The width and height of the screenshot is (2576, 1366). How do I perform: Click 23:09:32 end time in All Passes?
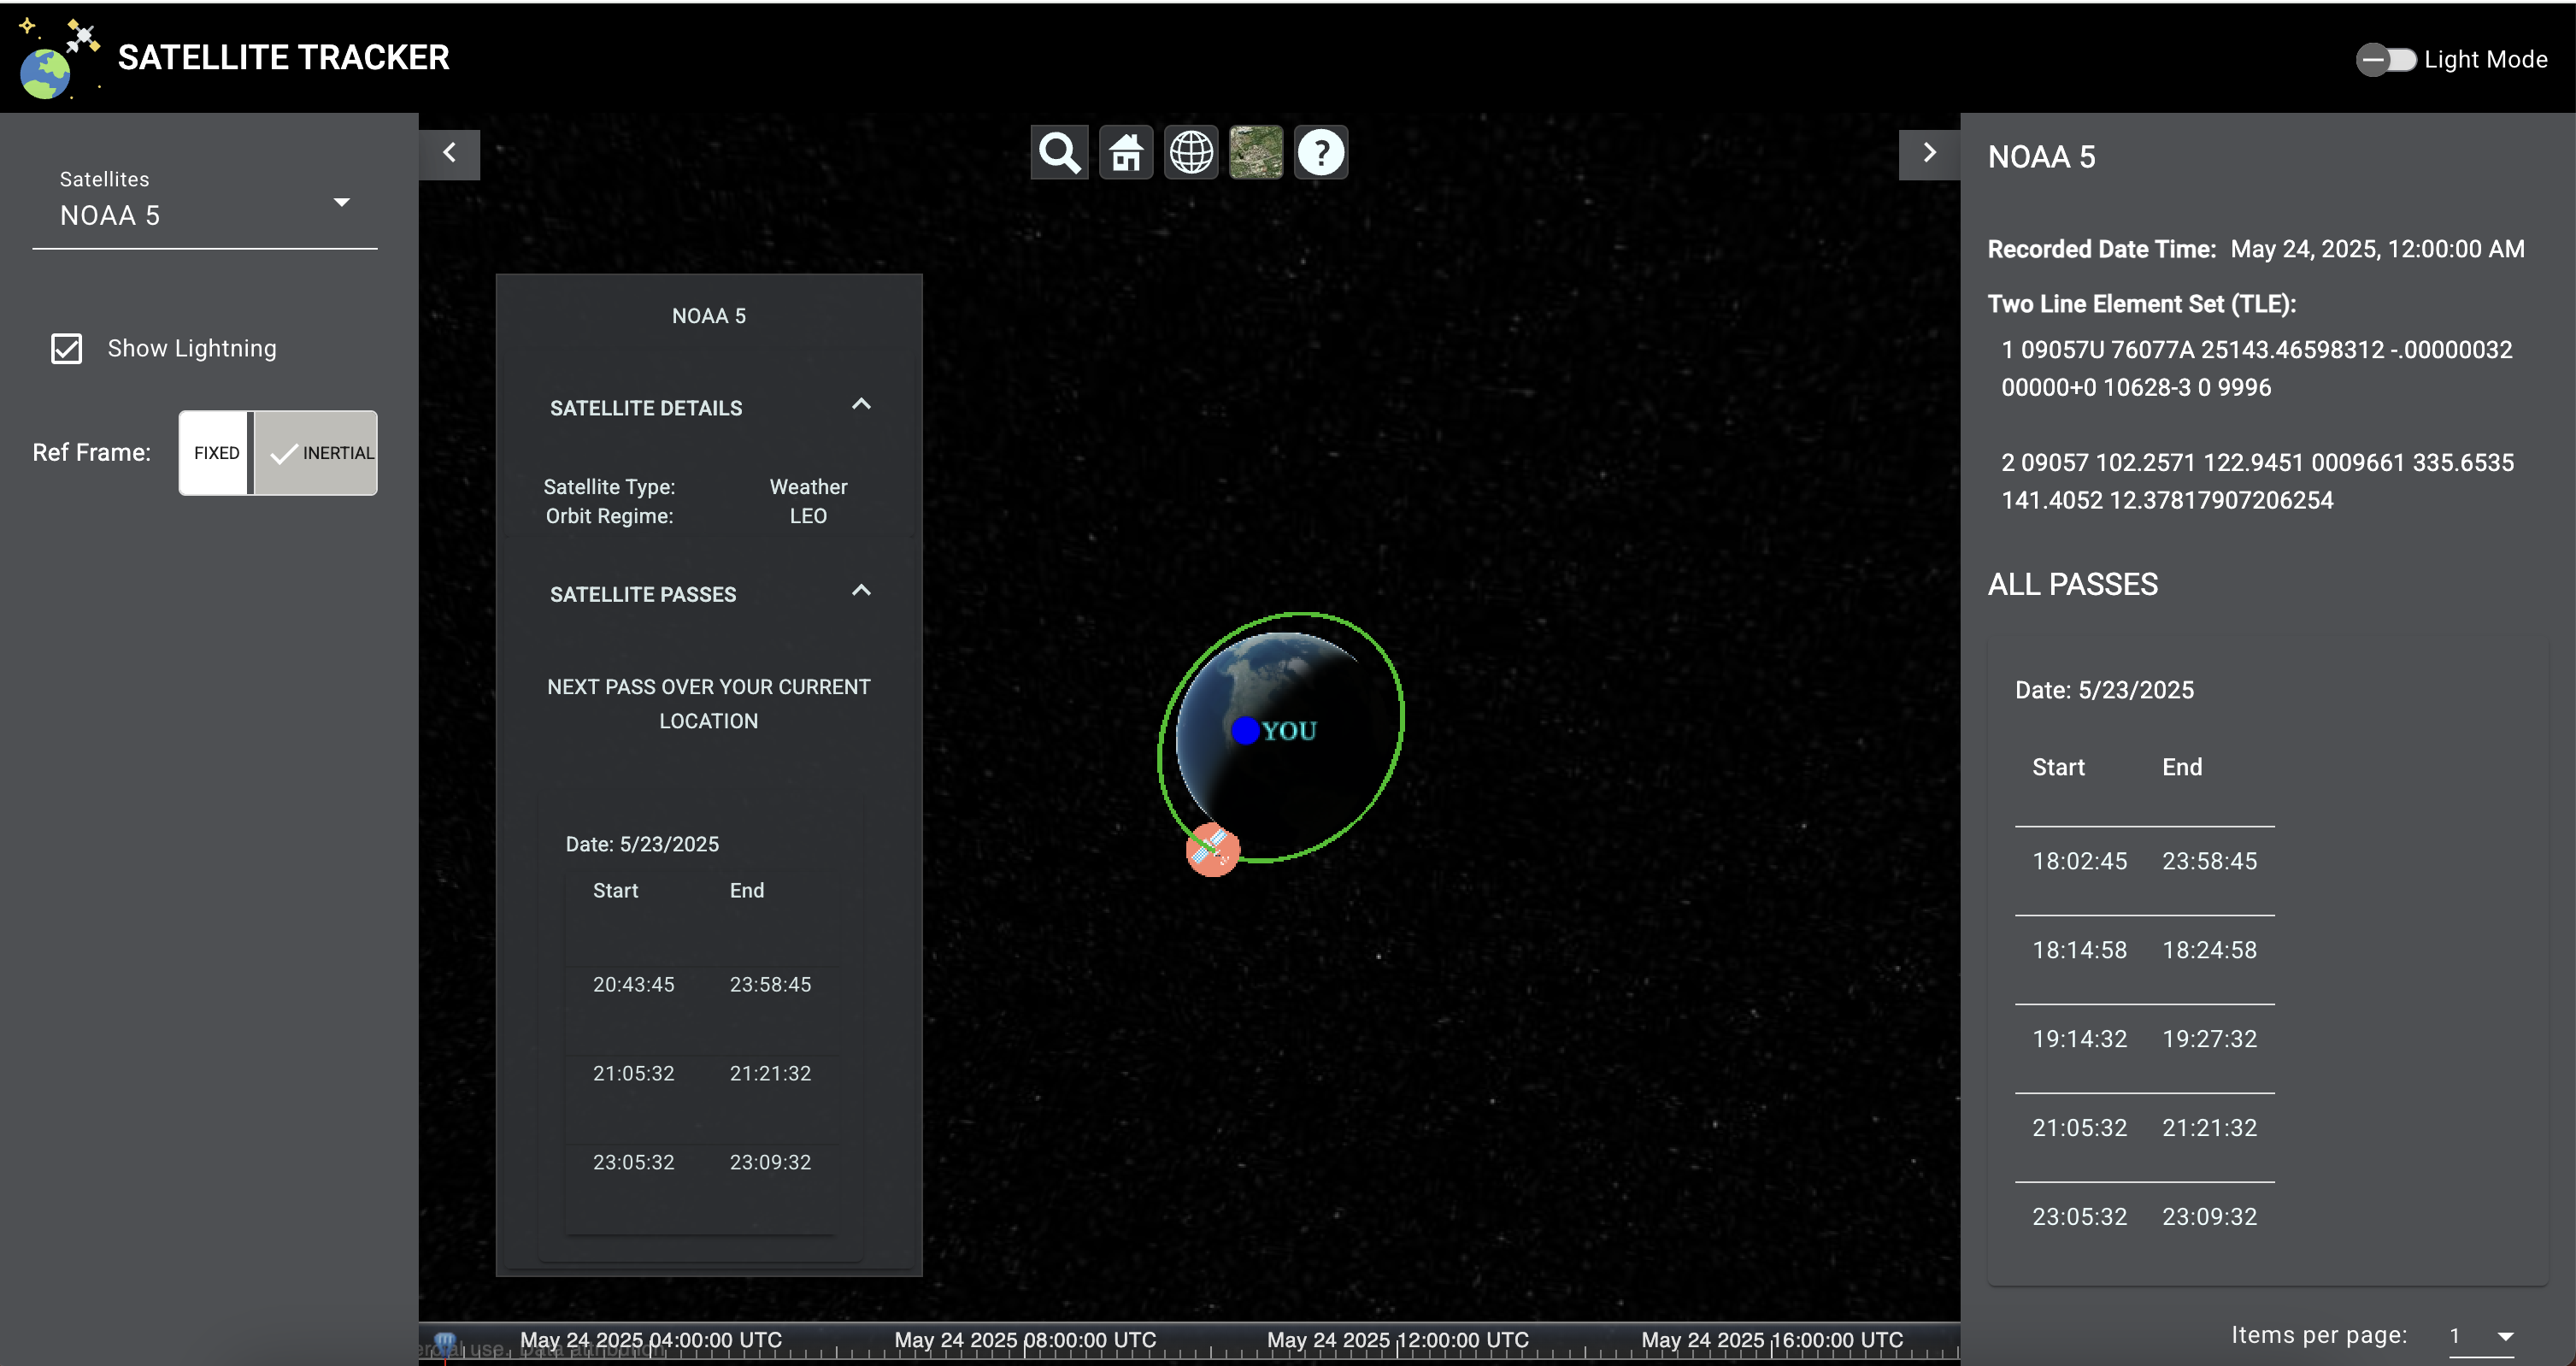(2209, 1217)
